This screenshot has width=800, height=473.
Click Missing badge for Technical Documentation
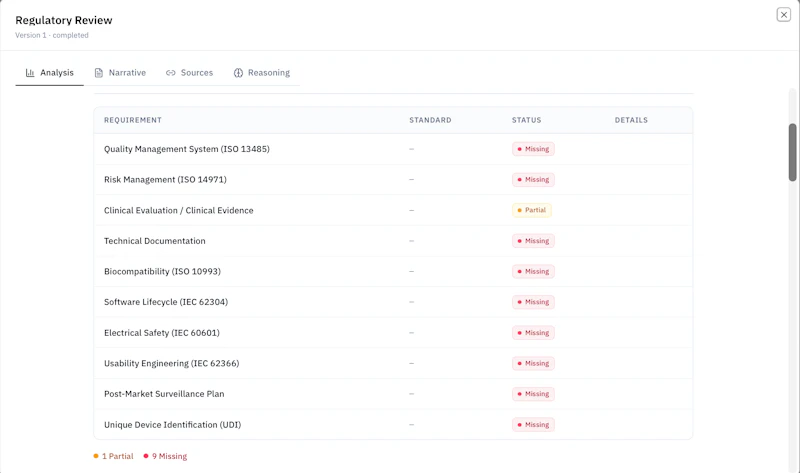point(533,241)
